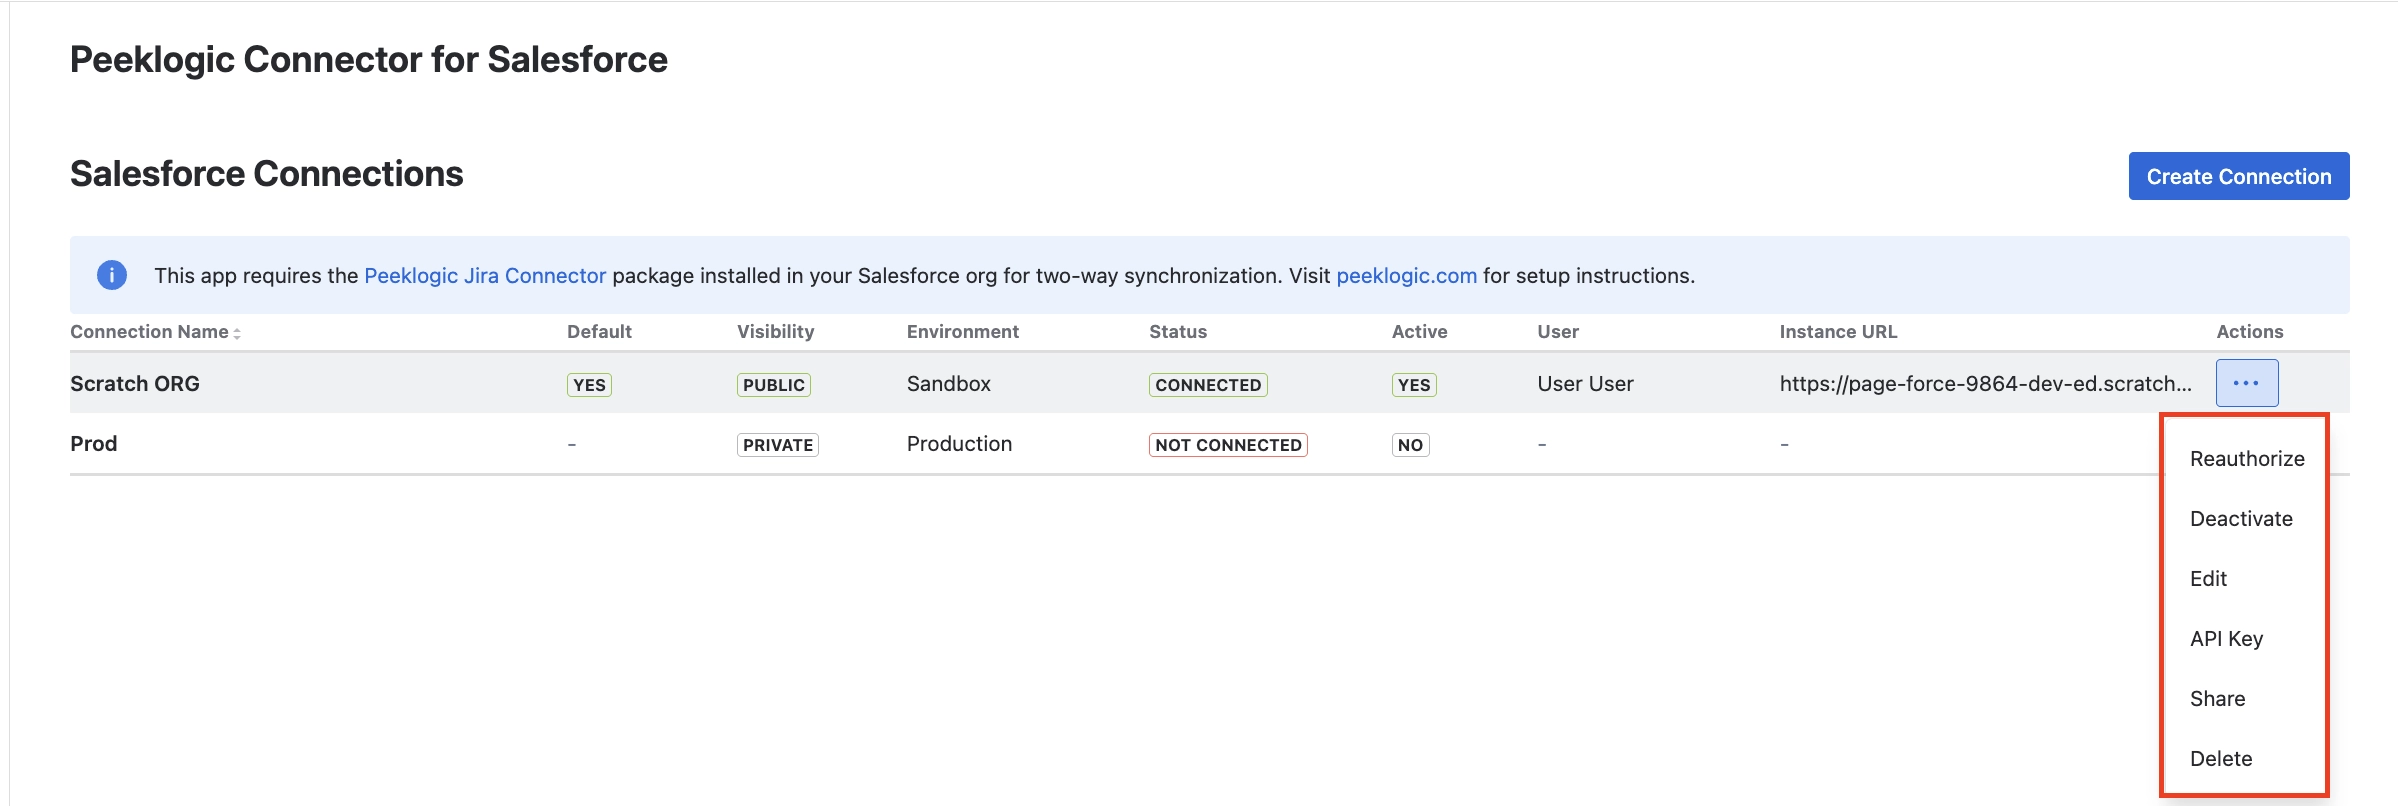Click the User column header
The height and width of the screenshot is (806, 2398).
(1558, 332)
